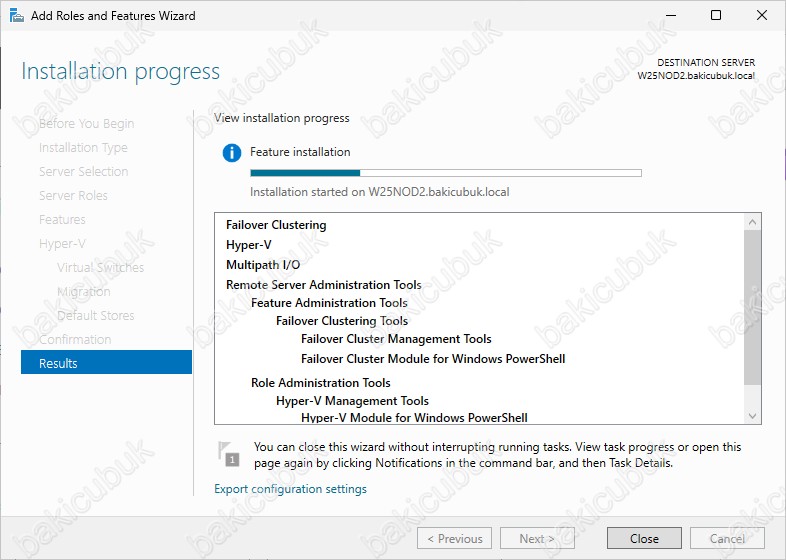The height and width of the screenshot is (560, 786).
Task: Click the Add Roles wizard title icon
Action: coord(17,16)
